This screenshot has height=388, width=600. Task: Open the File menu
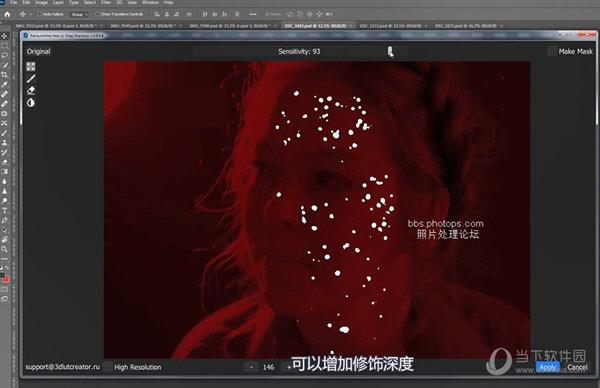14,2
